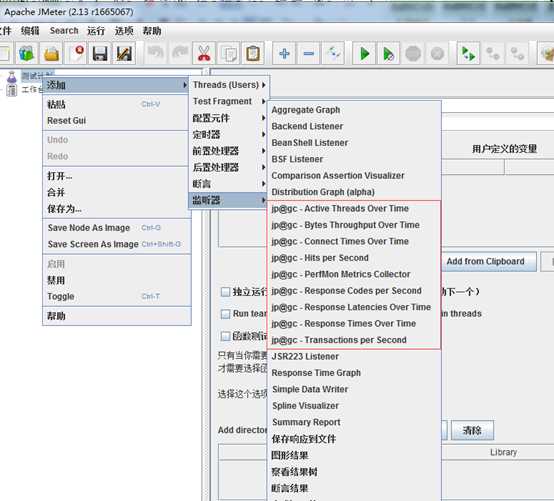Click Start no pauses icon
Image resolution: width=554 pixels, height=501 pixels.
(x=389, y=54)
